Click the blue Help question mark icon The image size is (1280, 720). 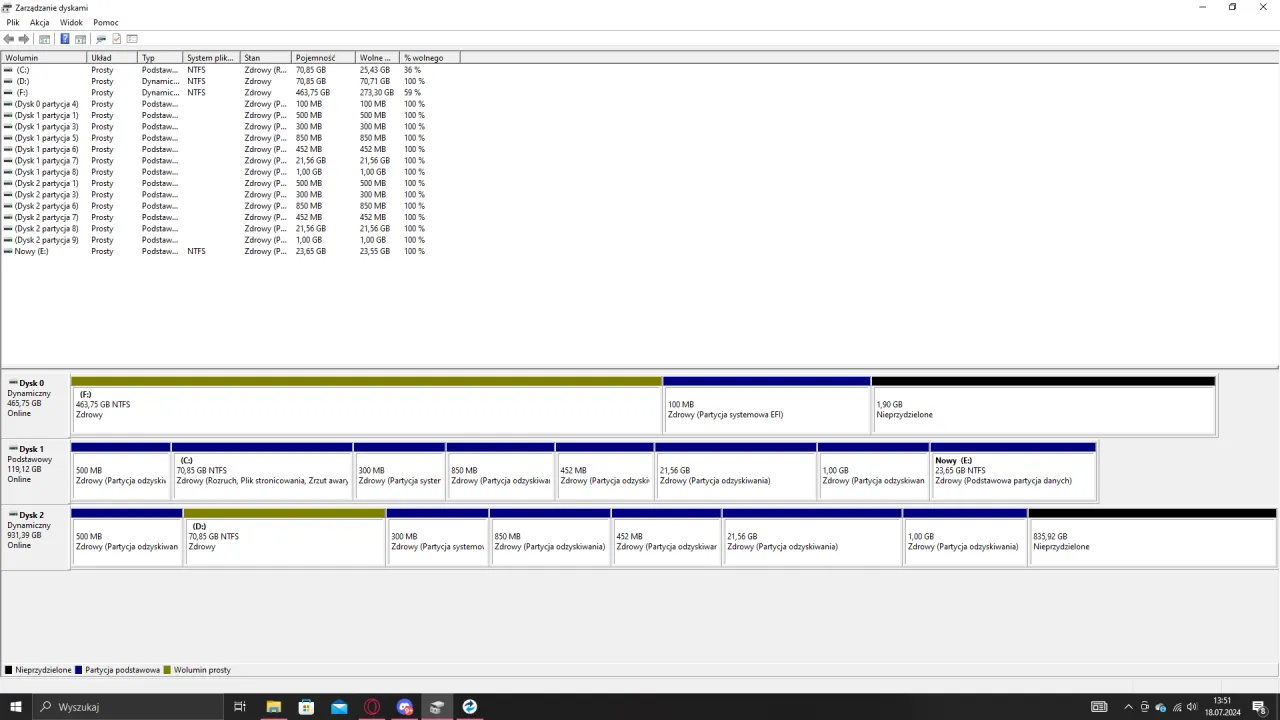[x=65, y=39]
